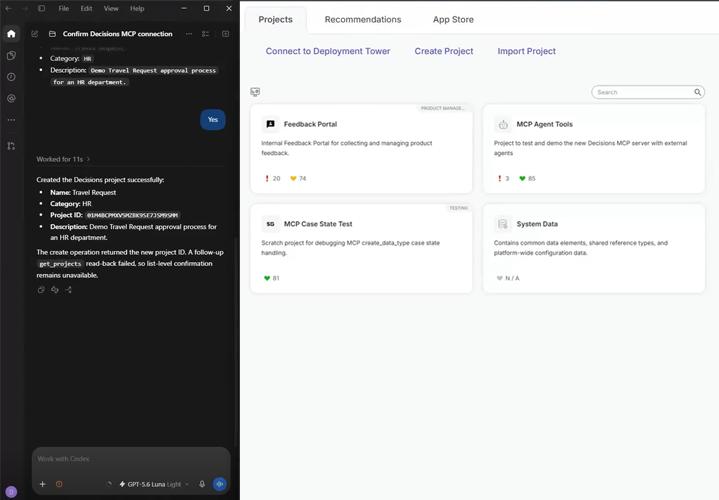
Task: Click the orange warning icon in composer
Action: (59, 484)
